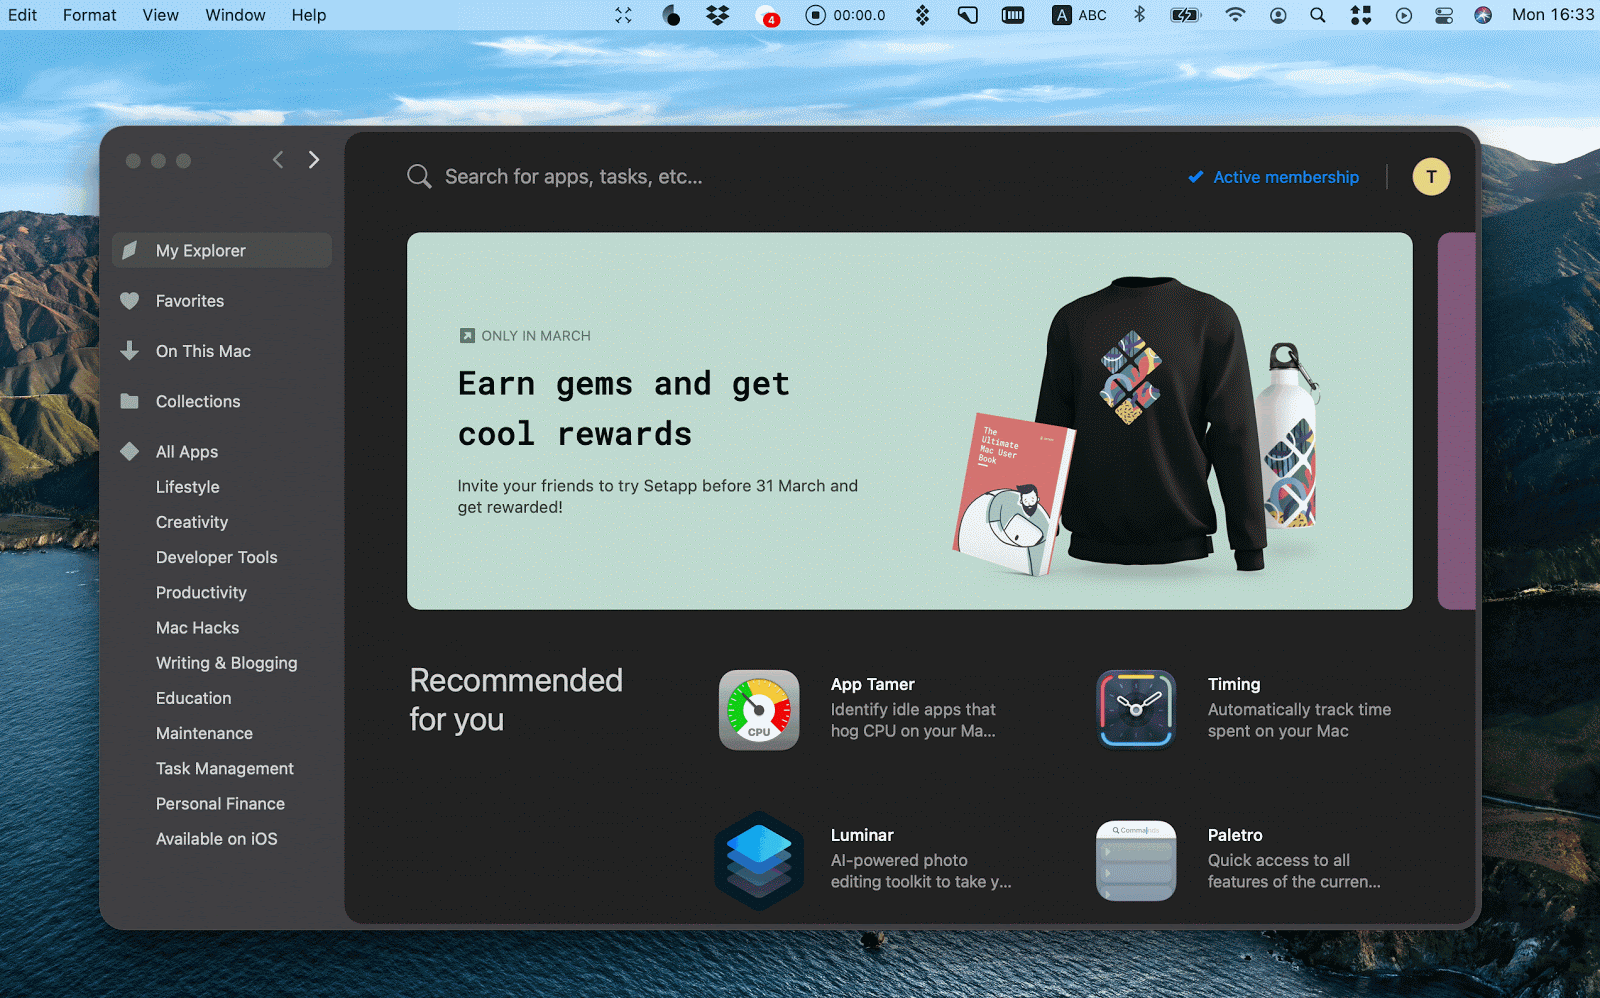Viewport: 1600px width, 998px height.
Task: Browse the Personal Finance category
Action: pos(221,803)
